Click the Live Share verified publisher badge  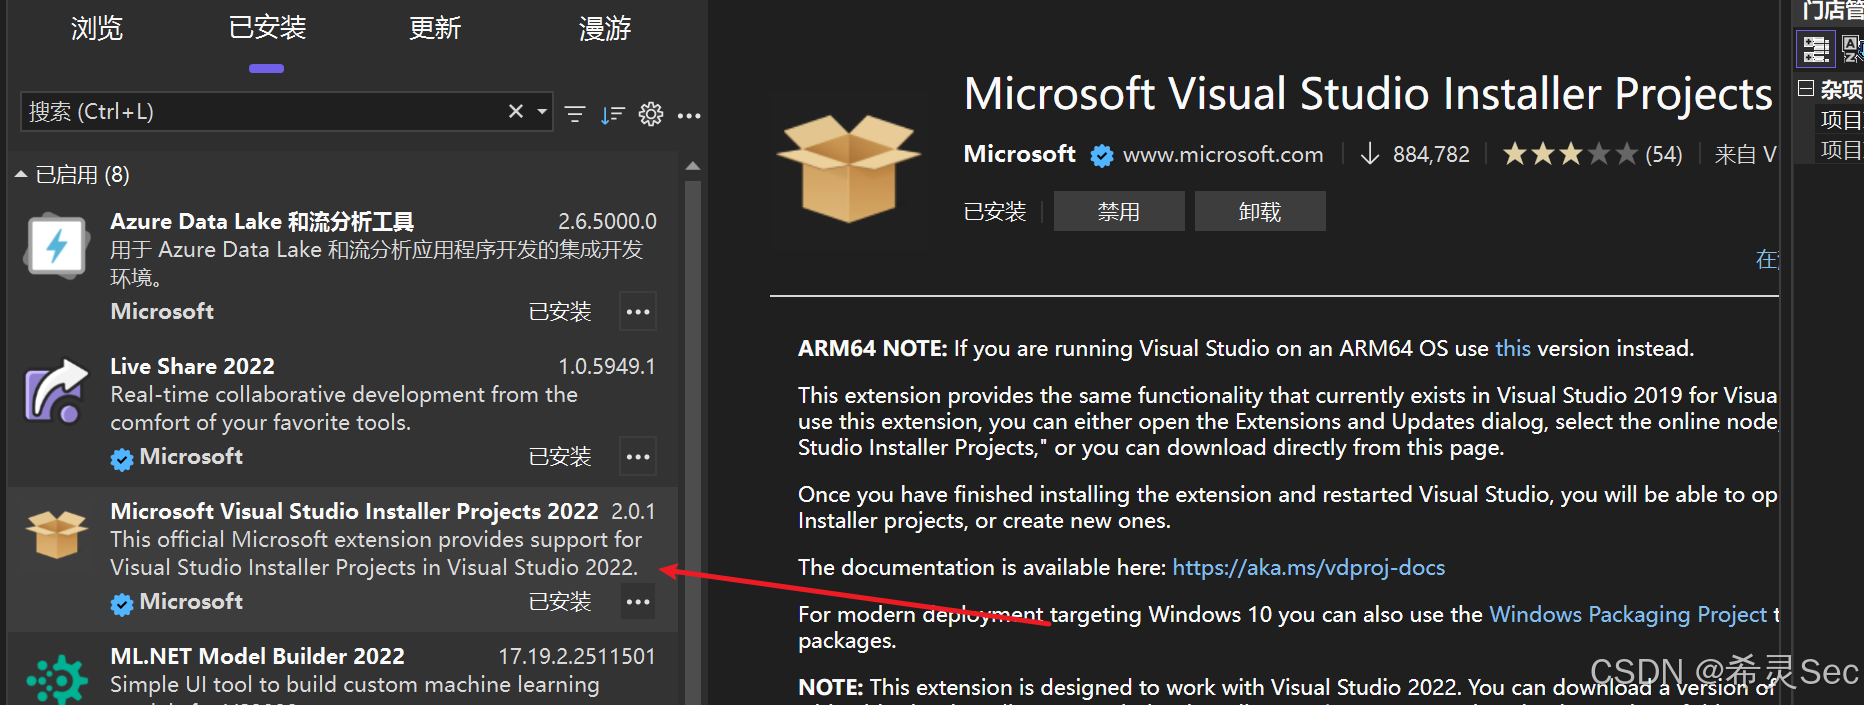(122, 459)
